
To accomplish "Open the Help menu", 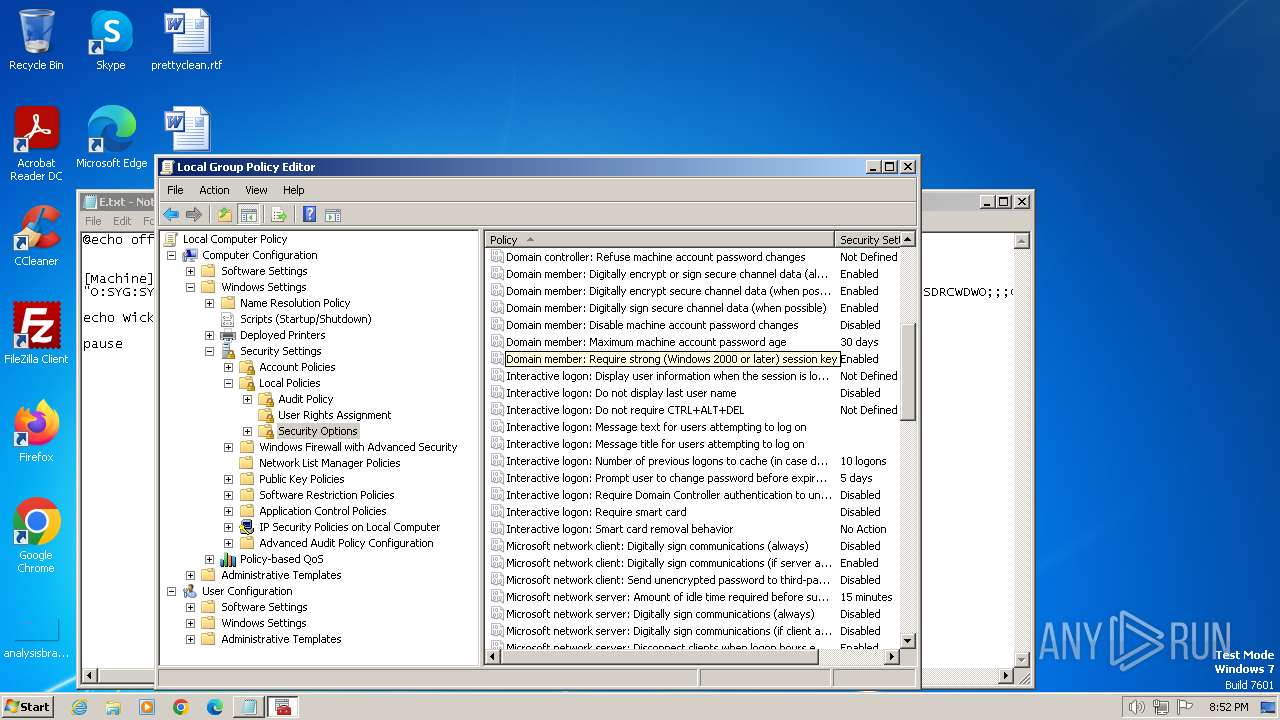I will (293, 190).
